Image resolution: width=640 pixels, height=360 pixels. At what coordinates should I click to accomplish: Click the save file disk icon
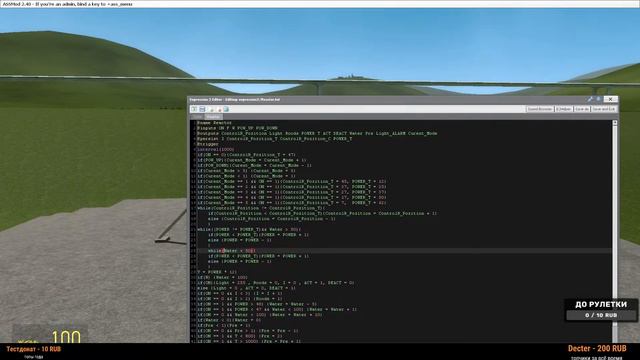(x=202, y=109)
